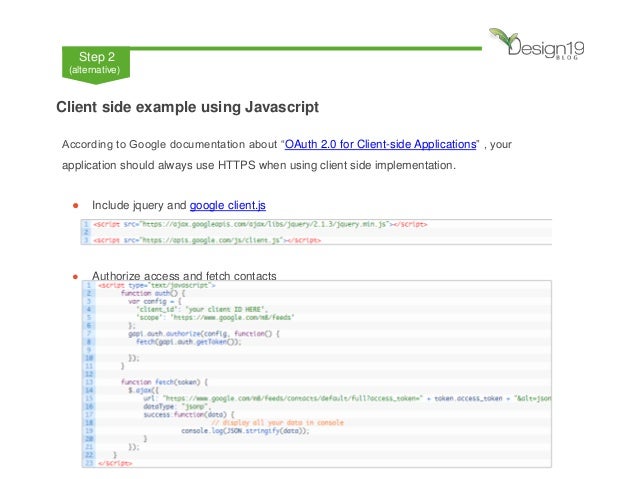Click the gapi.auth.authorize code line
Viewport: 638px width, 479px height.
click(x=204, y=334)
